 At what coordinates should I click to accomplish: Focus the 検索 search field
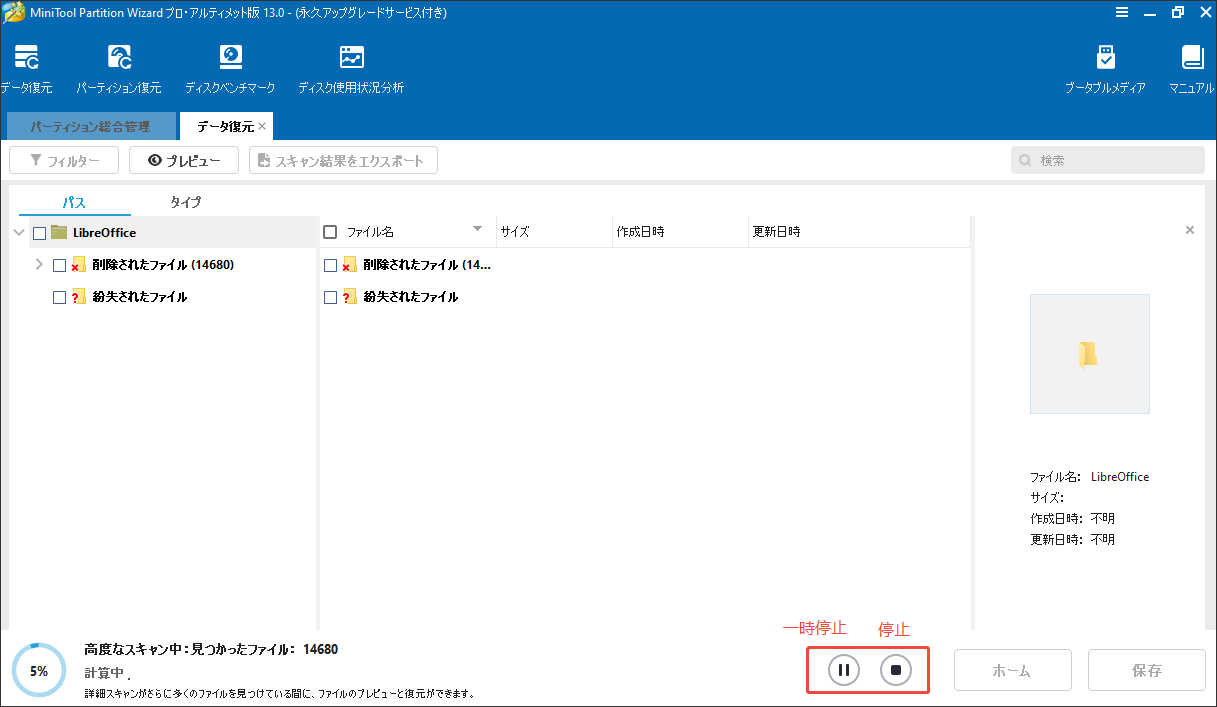coord(1108,160)
